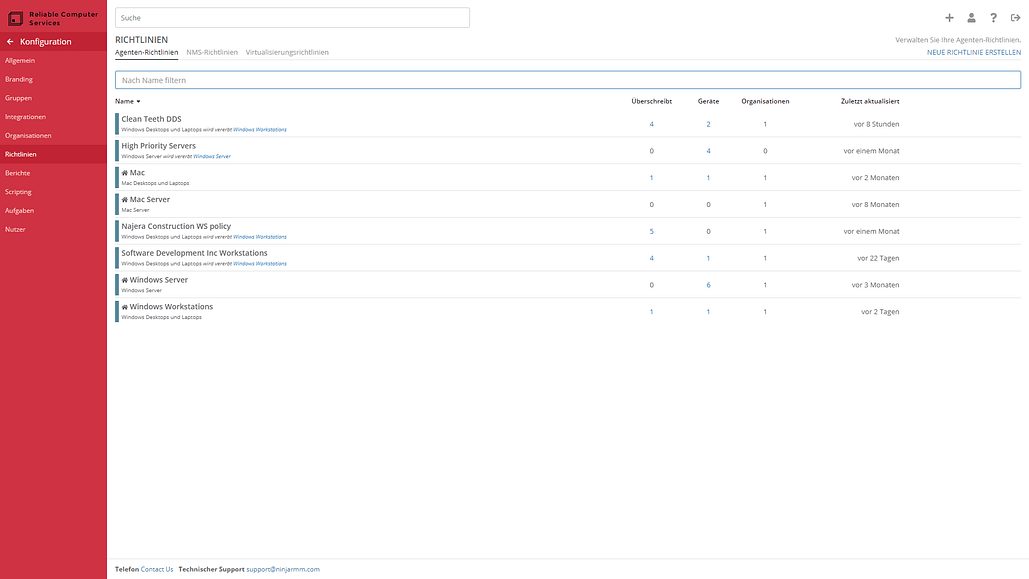
Task: Click the logout arrow icon
Action: (1015, 18)
